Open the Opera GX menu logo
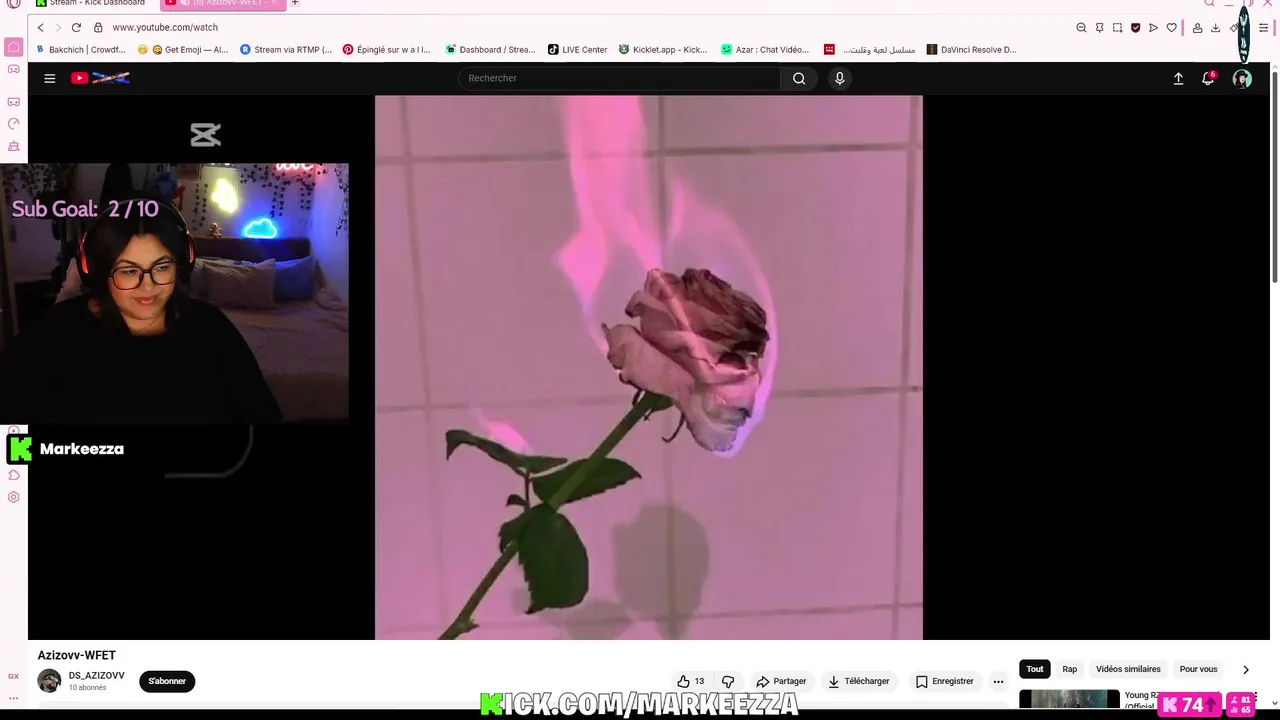 13,4
